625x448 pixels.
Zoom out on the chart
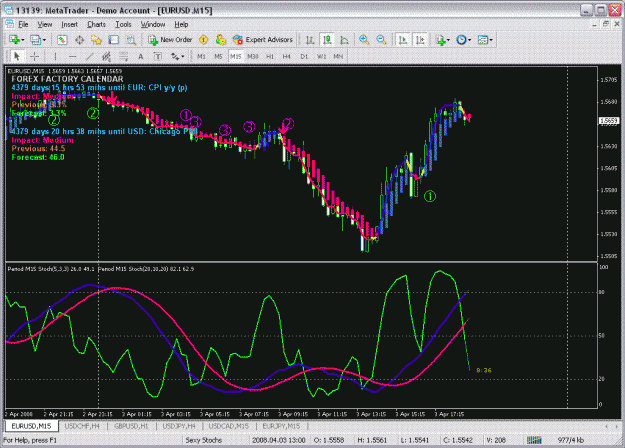tap(381, 40)
